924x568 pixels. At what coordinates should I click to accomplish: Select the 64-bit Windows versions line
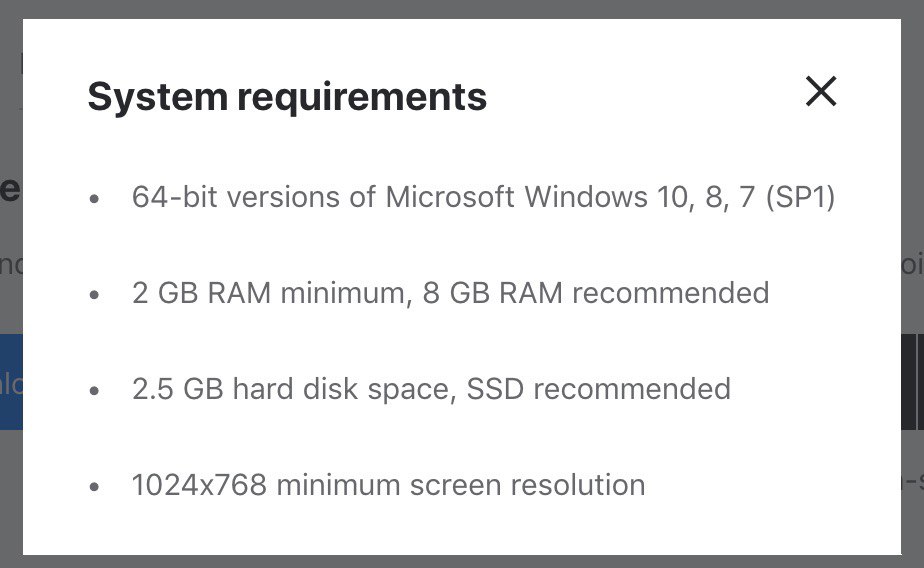pos(483,197)
